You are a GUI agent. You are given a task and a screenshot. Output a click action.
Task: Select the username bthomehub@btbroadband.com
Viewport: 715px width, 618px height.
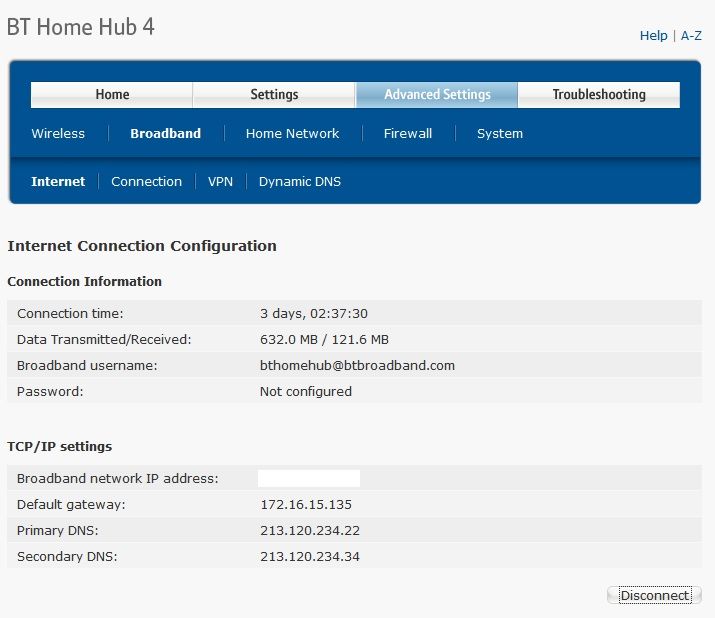[357, 365]
